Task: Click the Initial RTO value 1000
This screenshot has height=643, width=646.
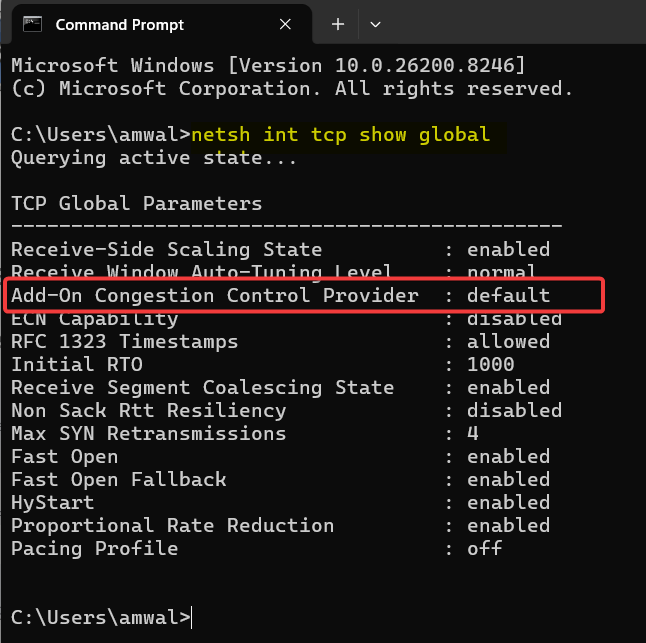Action: click(491, 365)
